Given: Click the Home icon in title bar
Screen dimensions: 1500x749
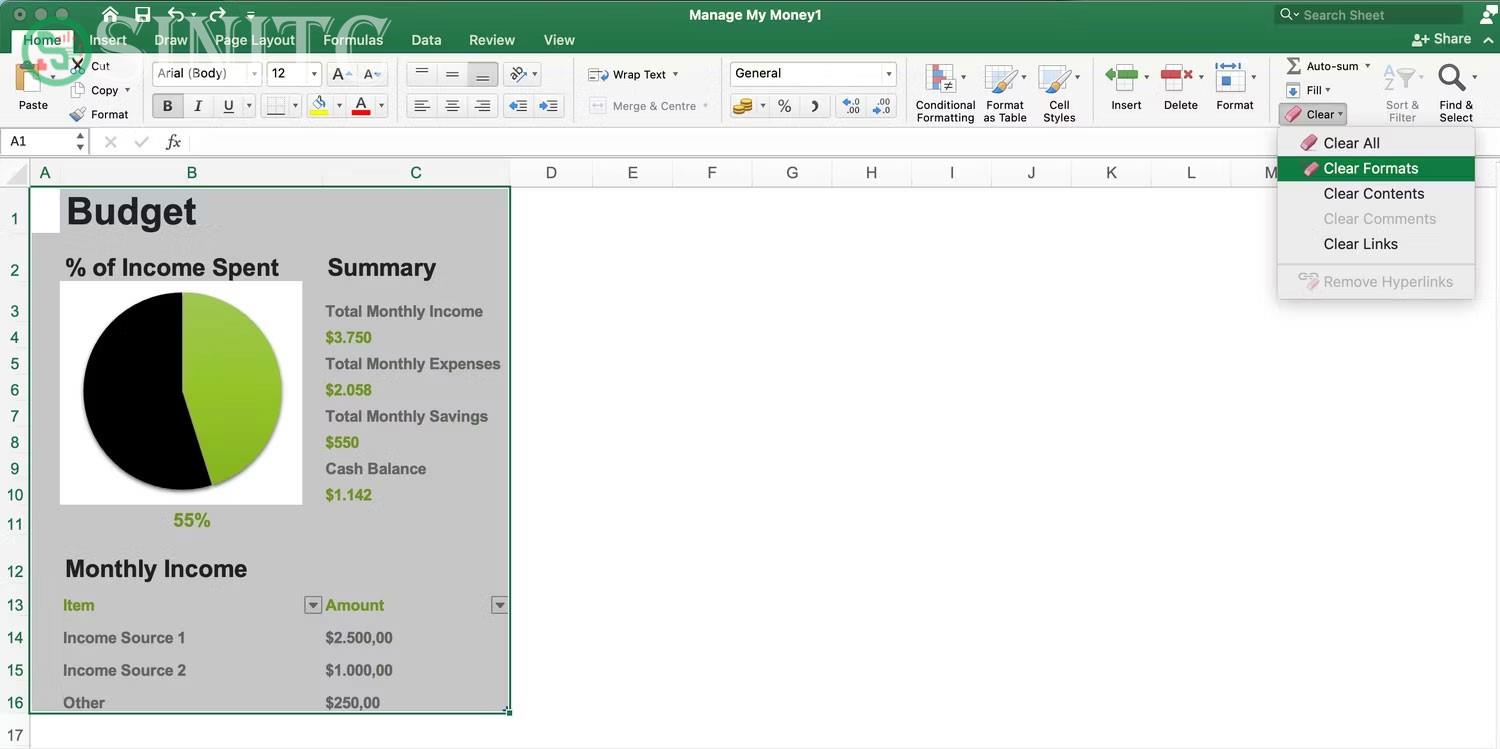Looking at the screenshot, I should pyautogui.click(x=110, y=15).
